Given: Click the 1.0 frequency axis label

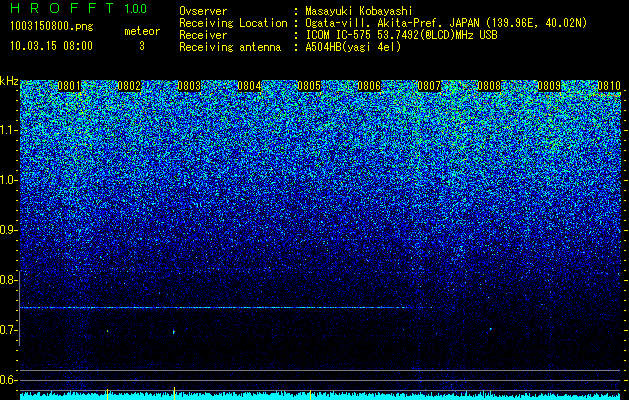Looking at the screenshot, I should coord(7,180).
